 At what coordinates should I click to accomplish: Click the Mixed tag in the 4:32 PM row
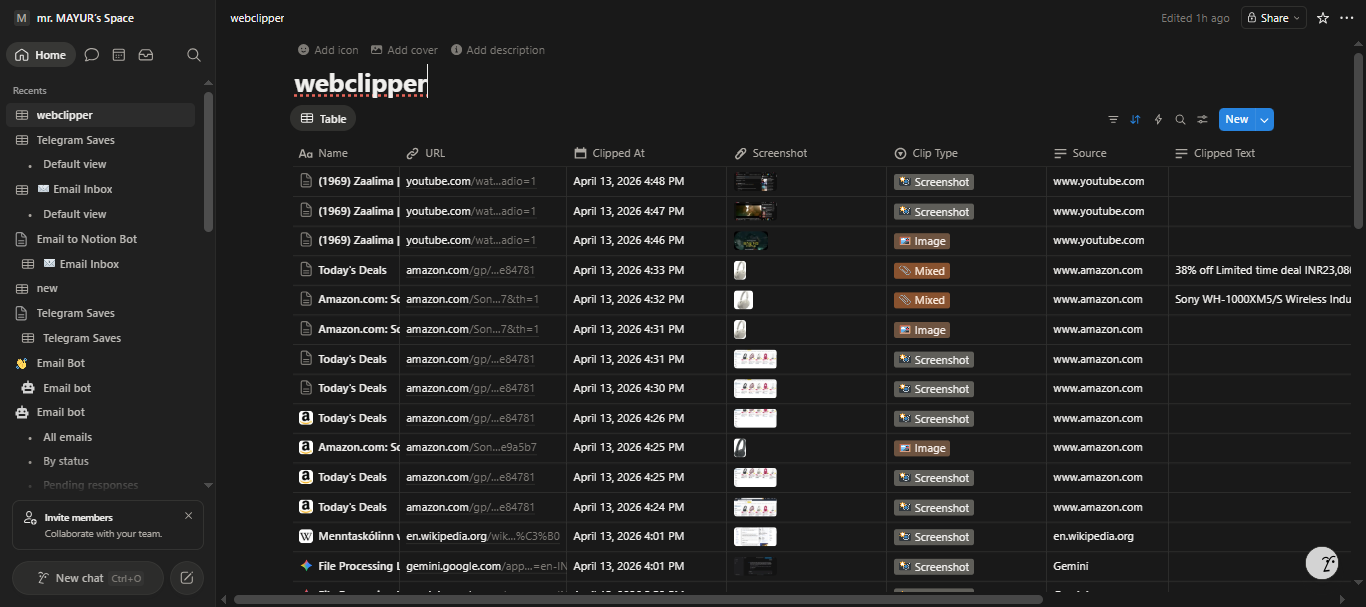tap(922, 300)
